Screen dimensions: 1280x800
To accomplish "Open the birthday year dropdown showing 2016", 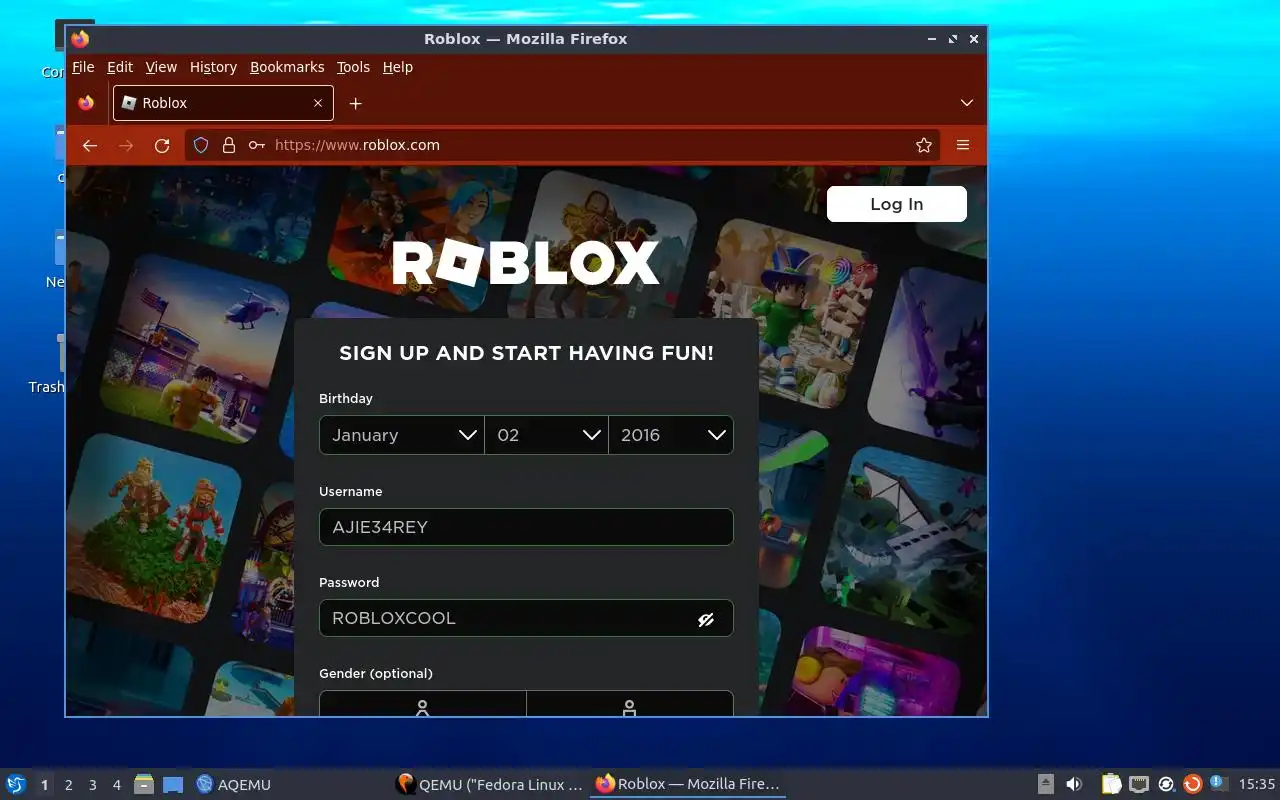I will (x=671, y=435).
